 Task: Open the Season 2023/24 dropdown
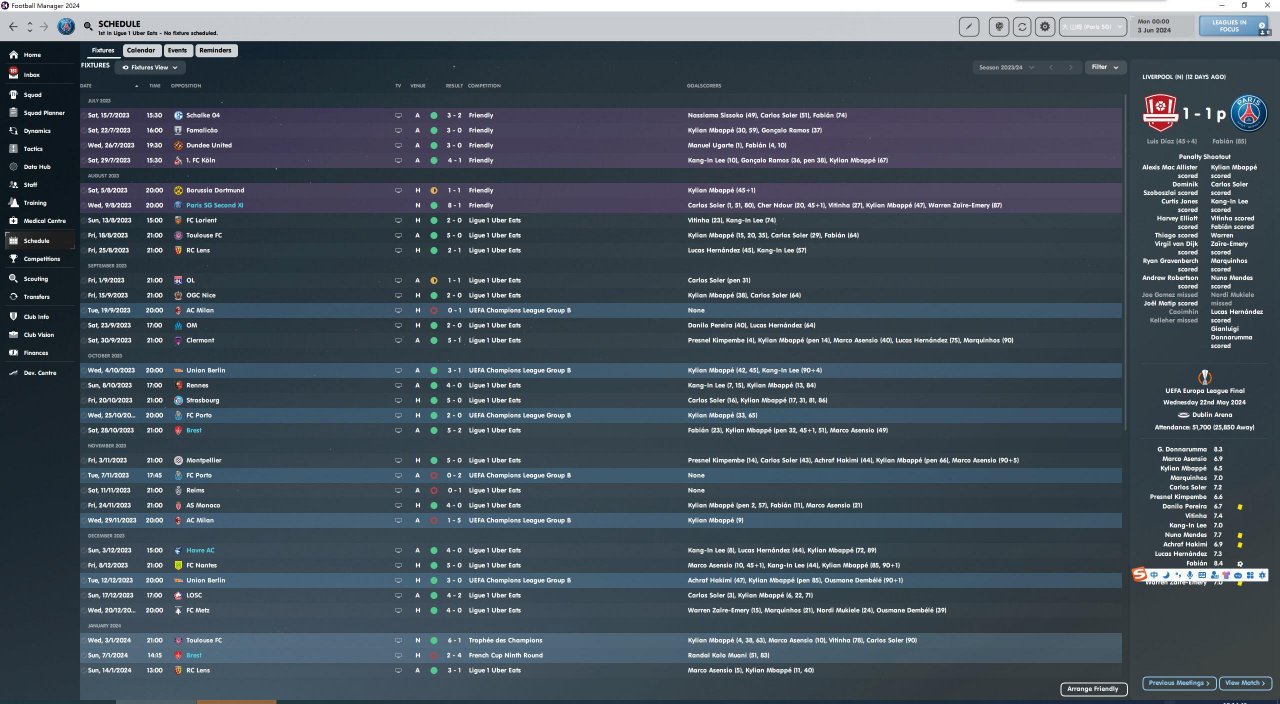(1005, 67)
